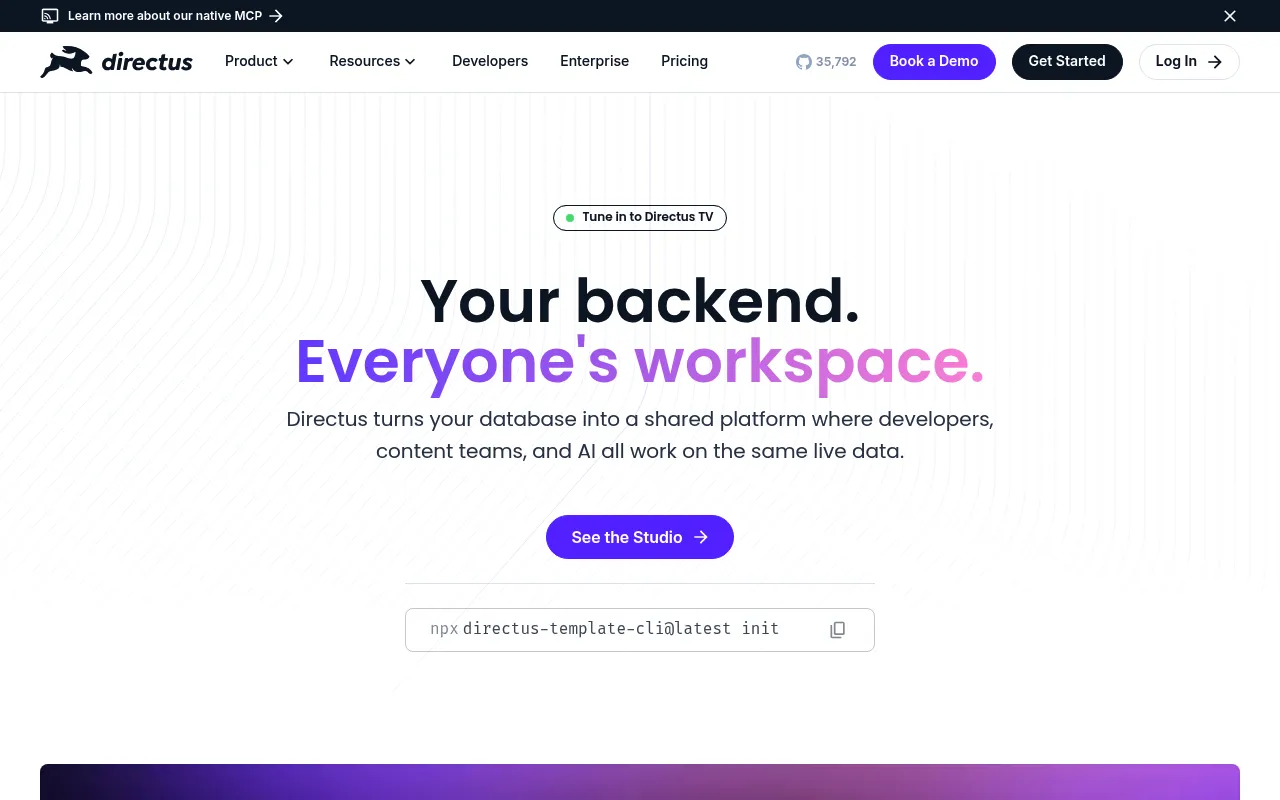1280x800 pixels.
Task: Click arrow next to native MCP text
Action: coord(277,16)
